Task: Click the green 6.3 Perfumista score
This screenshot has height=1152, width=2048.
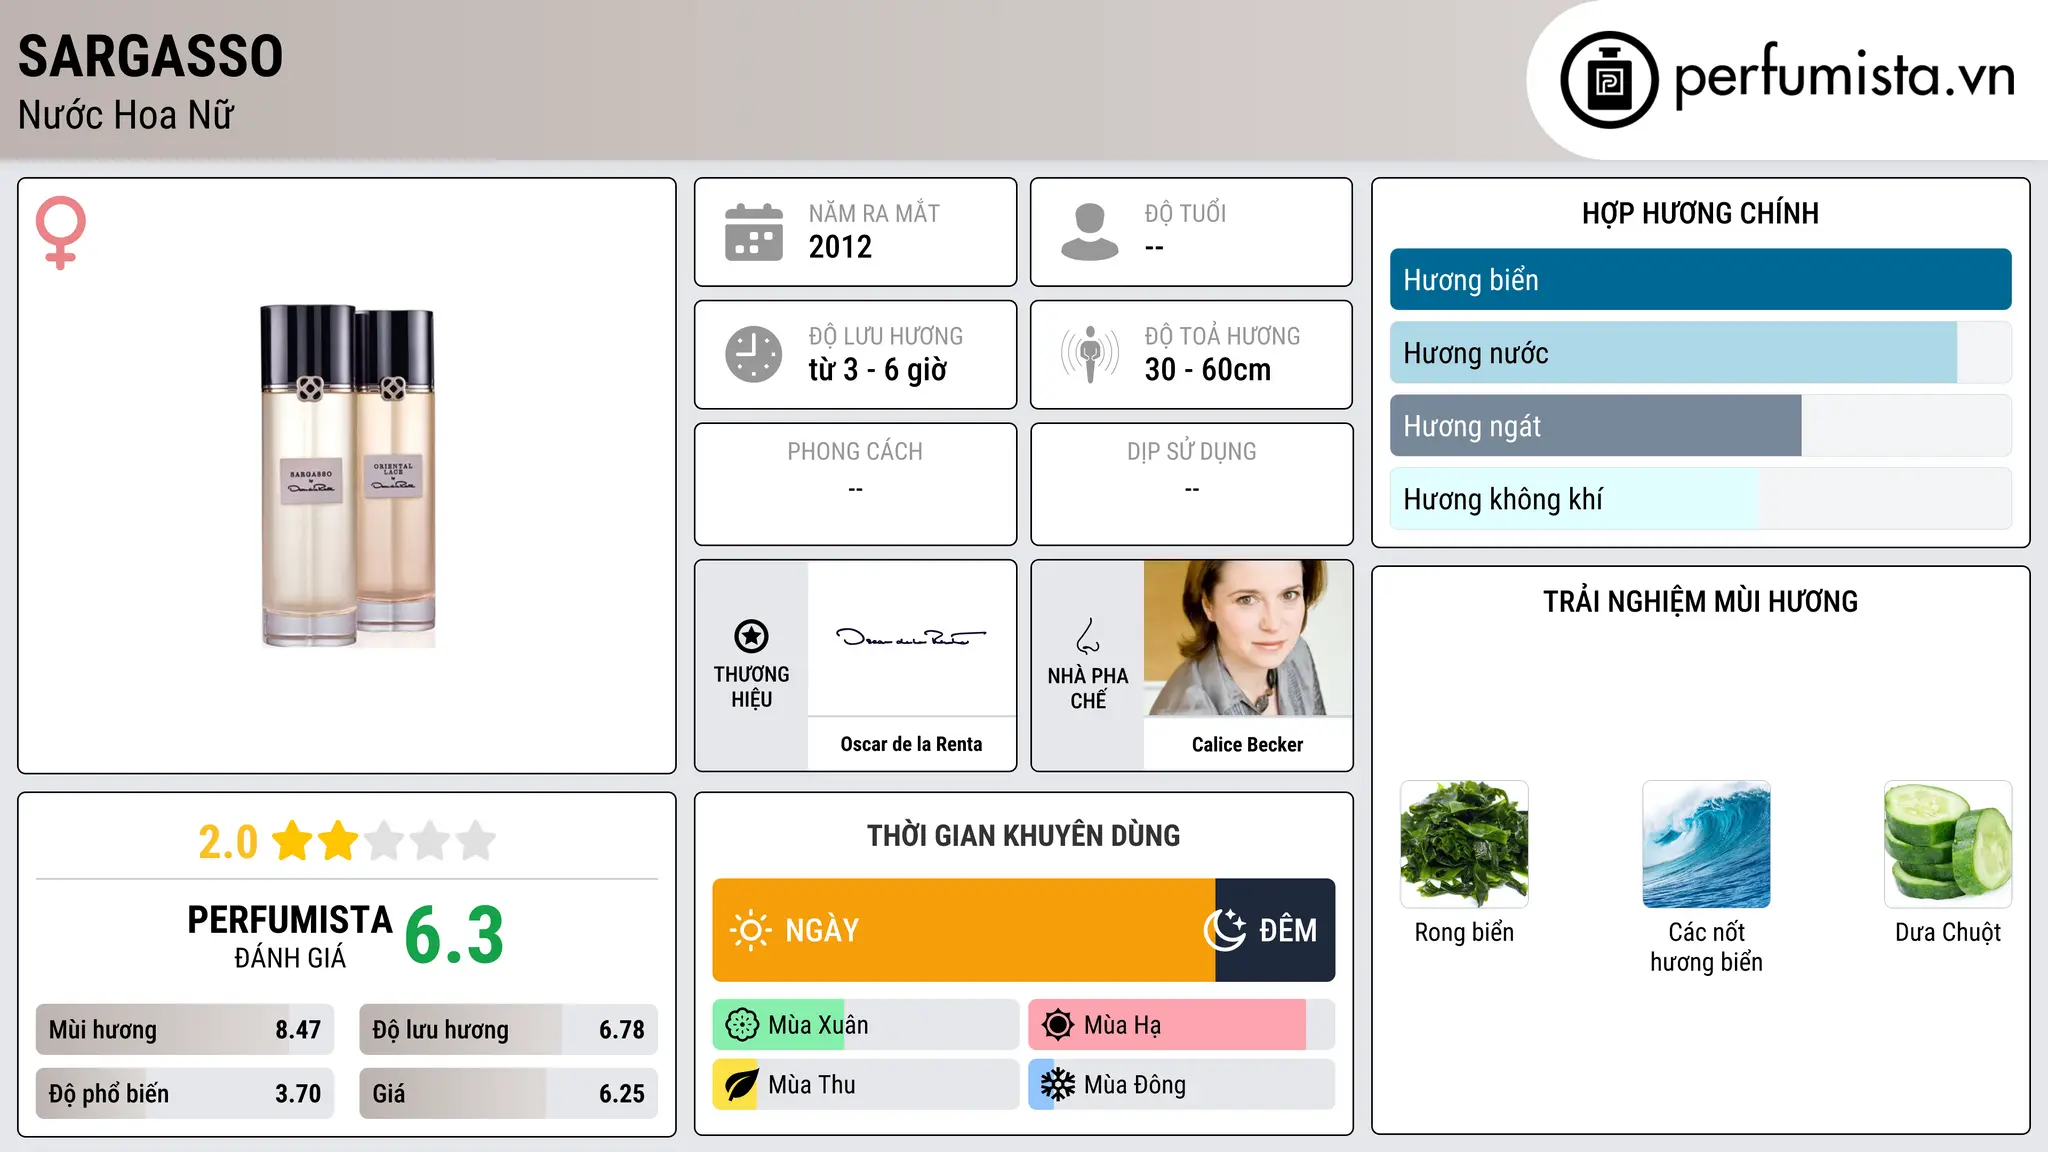Action: click(454, 936)
